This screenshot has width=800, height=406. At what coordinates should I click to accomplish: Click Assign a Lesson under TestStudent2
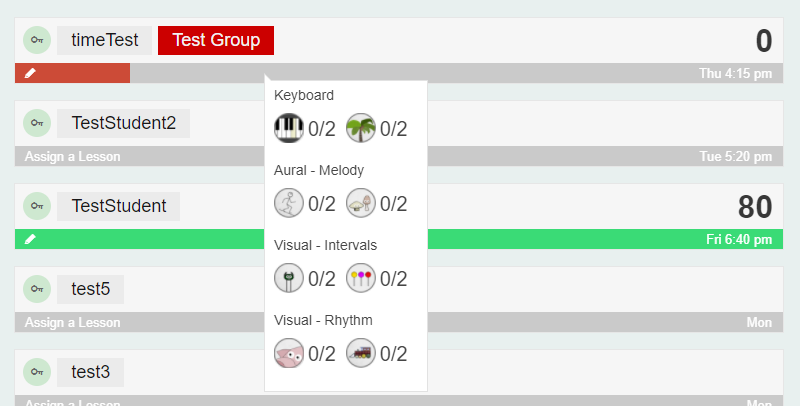72,156
